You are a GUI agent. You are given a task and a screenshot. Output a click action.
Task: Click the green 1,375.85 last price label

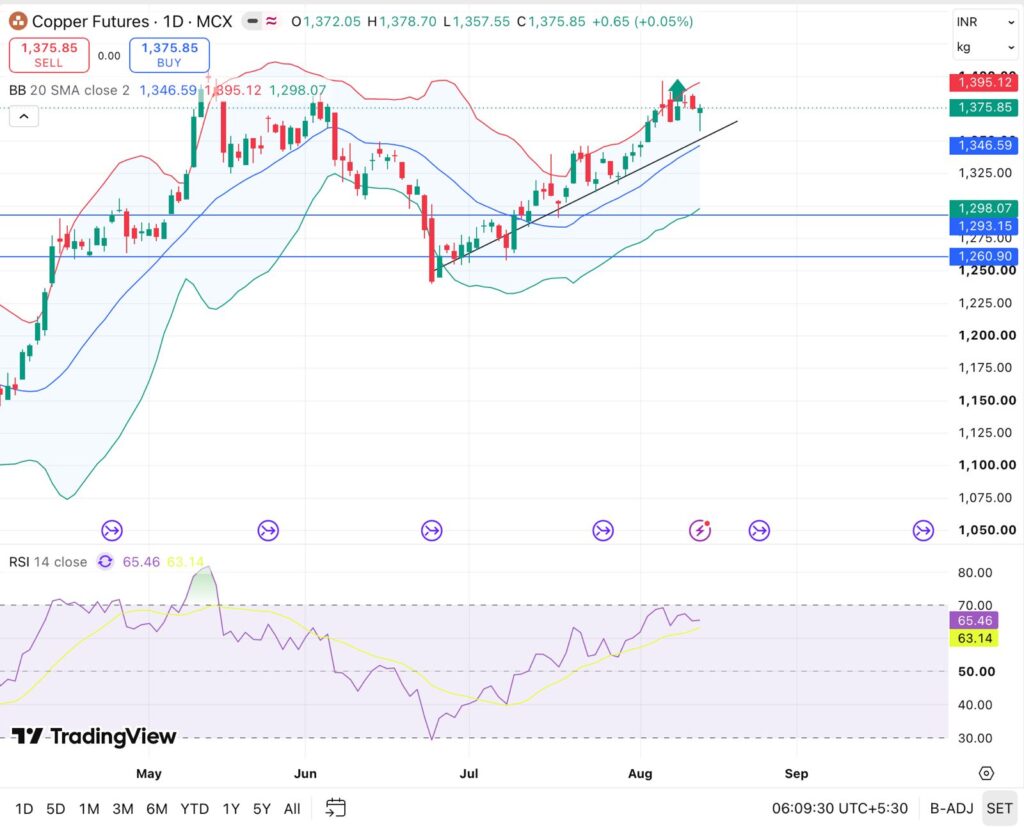(x=984, y=108)
